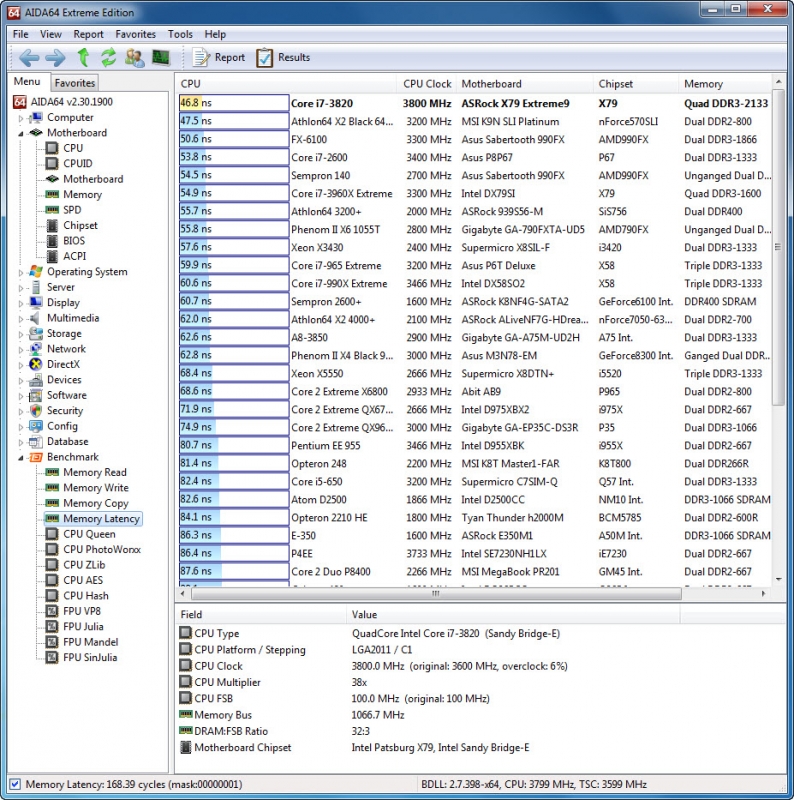Click the Software icon in tree
The width and height of the screenshot is (794, 800).
[x=36, y=395]
